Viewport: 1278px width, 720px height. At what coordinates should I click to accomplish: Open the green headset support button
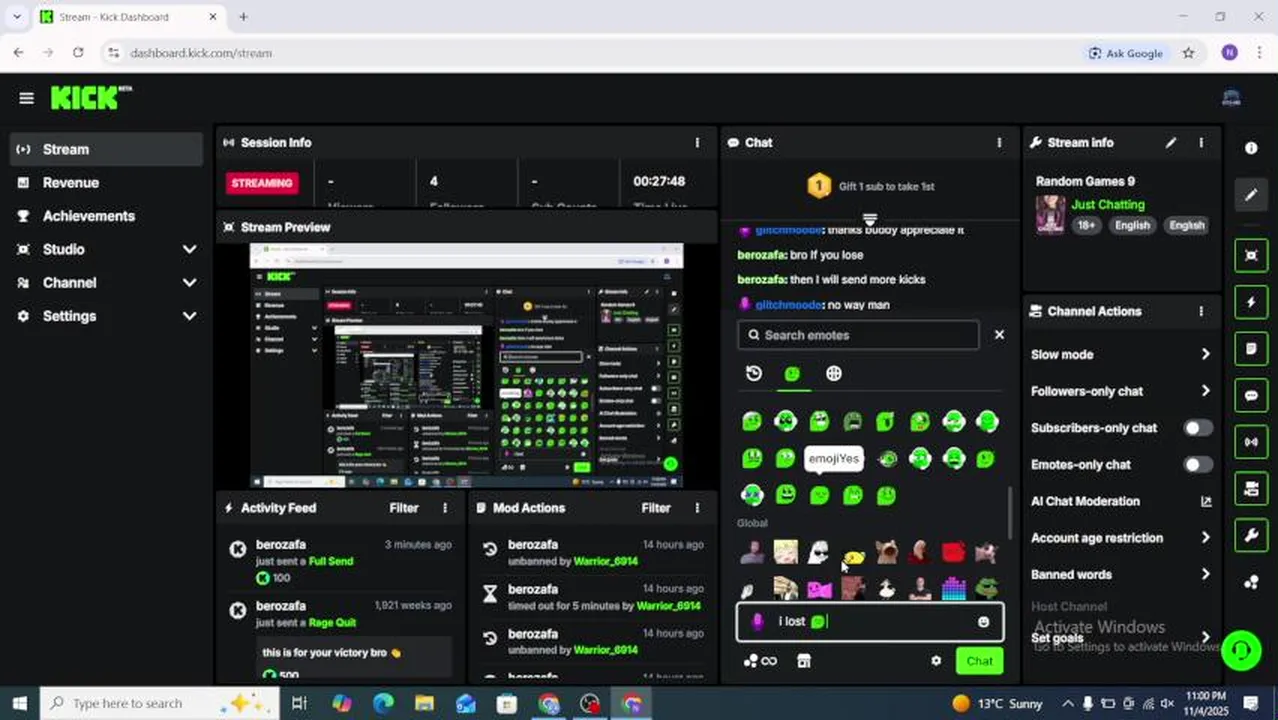point(1241,650)
